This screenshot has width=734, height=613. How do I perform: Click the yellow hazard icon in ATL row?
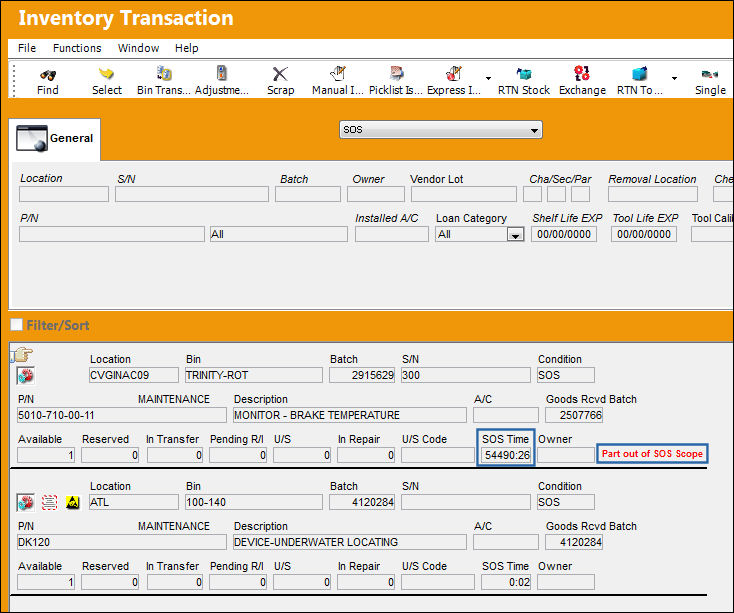click(x=73, y=503)
